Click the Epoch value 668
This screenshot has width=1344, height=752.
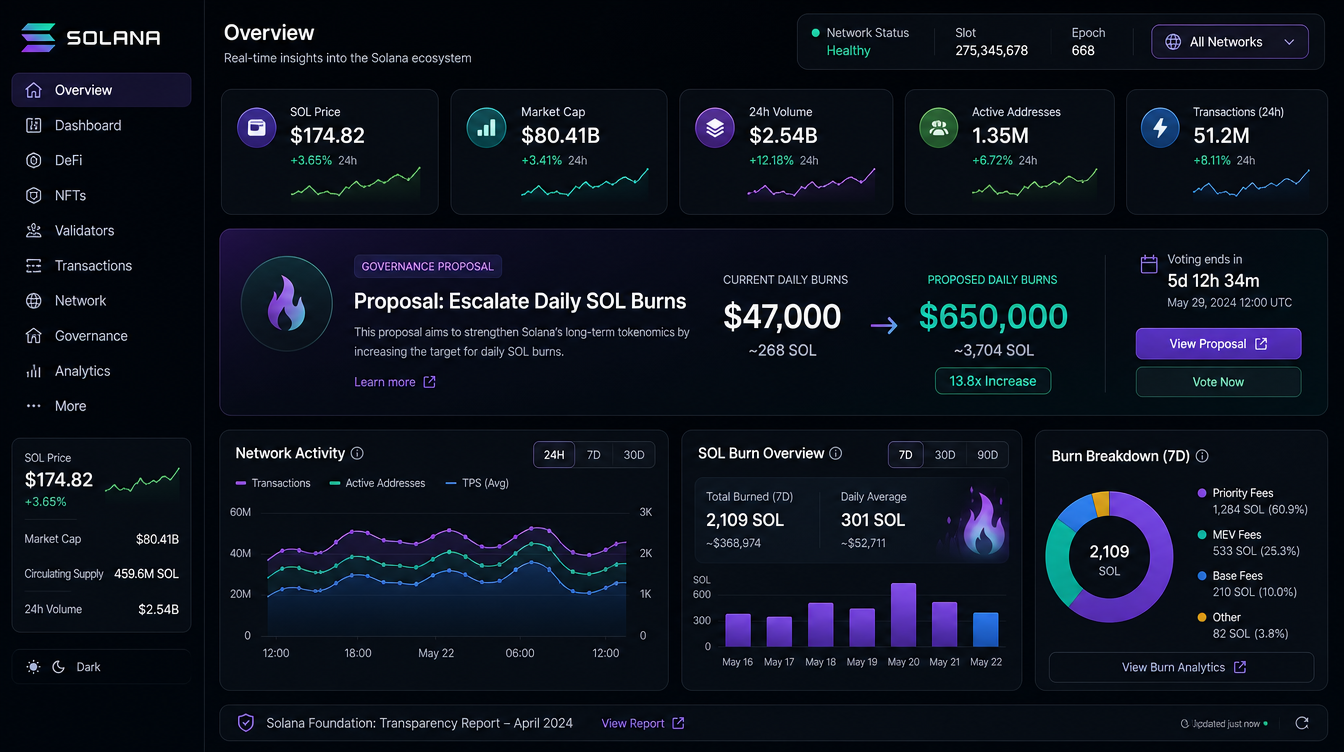[x=1083, y=51]
